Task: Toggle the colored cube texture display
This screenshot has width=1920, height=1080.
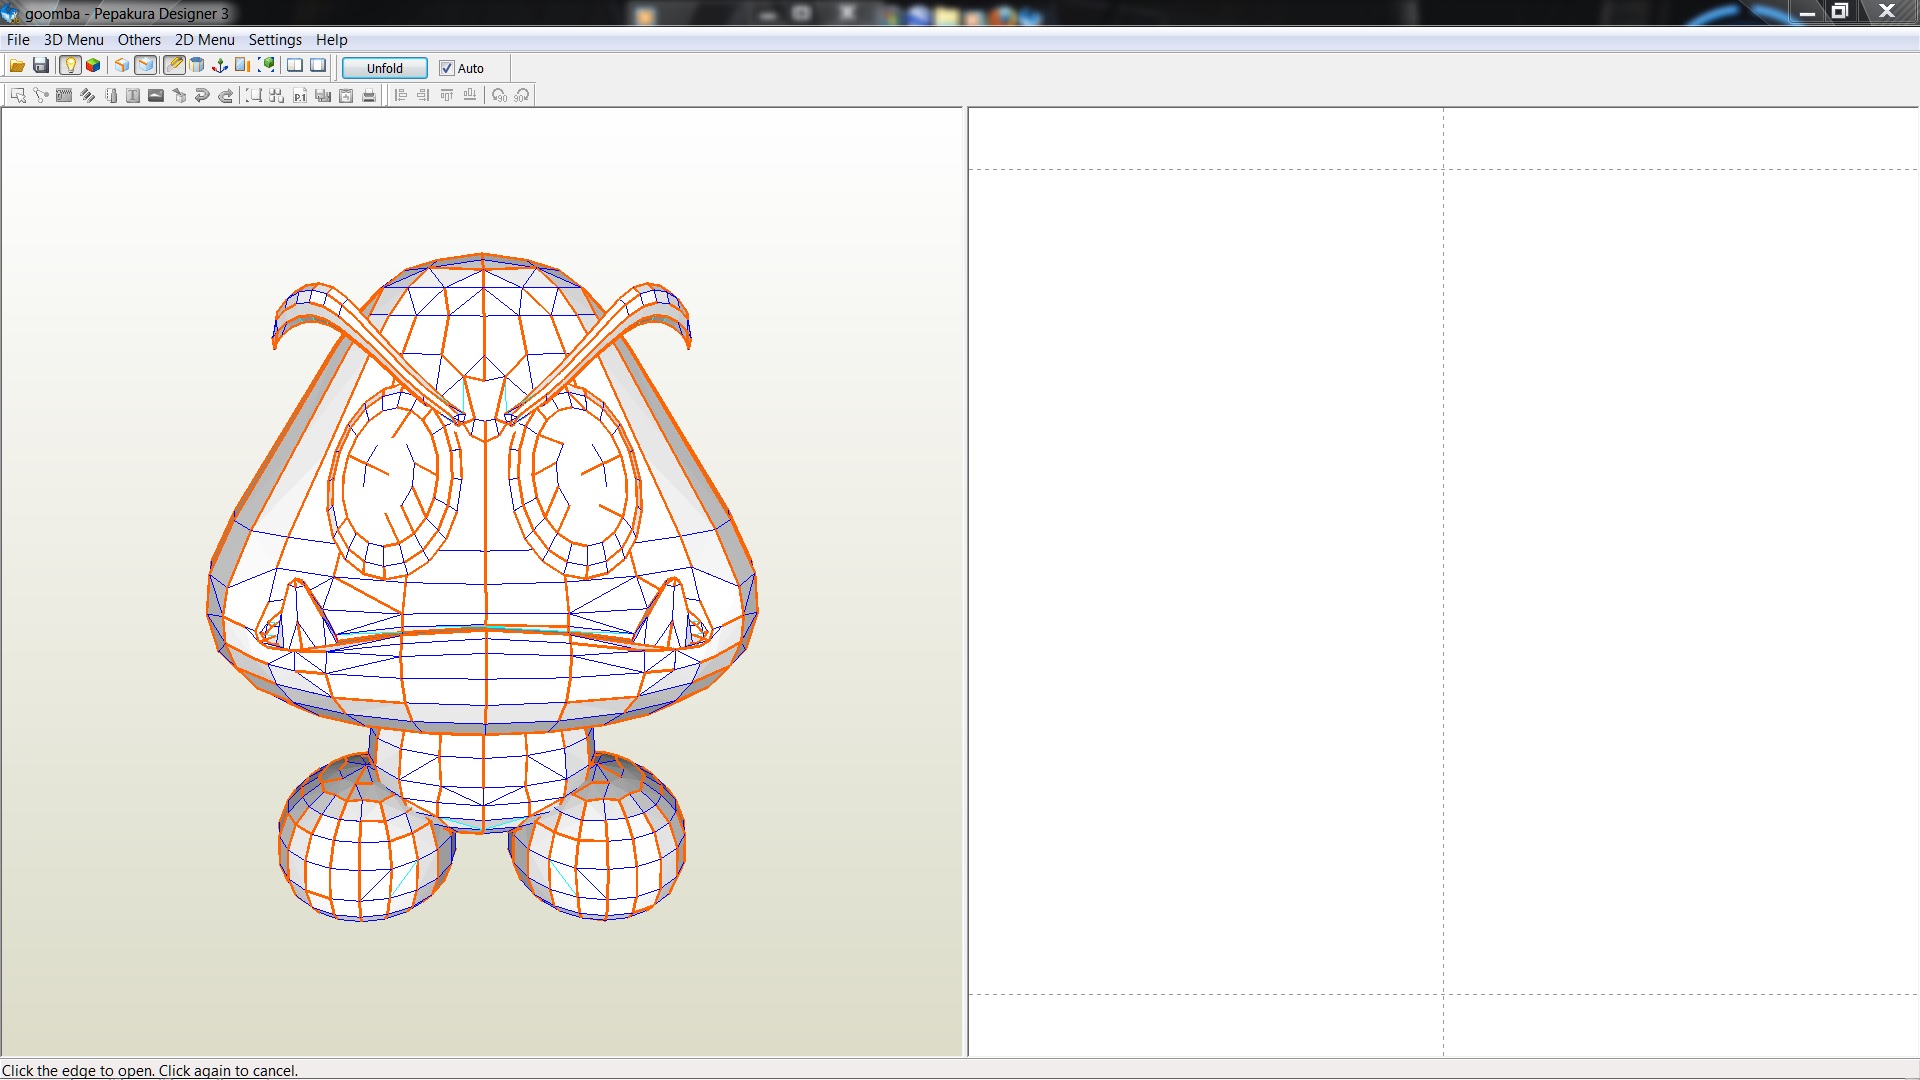Action: 93,66
